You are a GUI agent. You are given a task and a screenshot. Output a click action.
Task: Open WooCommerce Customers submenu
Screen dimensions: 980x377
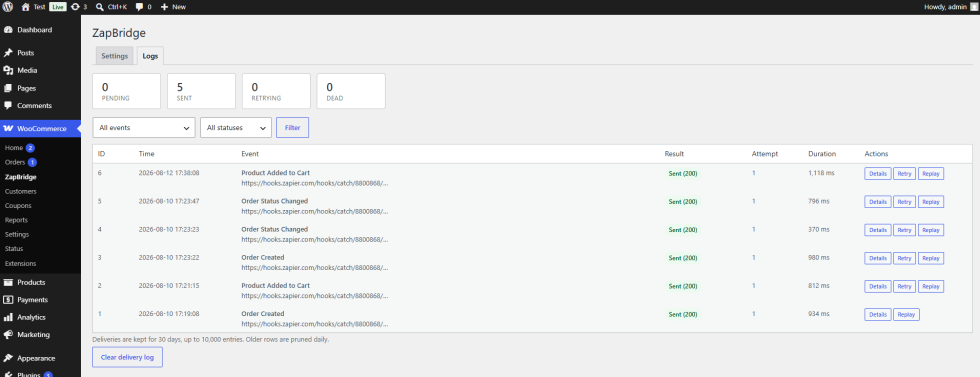coord(21,191)
